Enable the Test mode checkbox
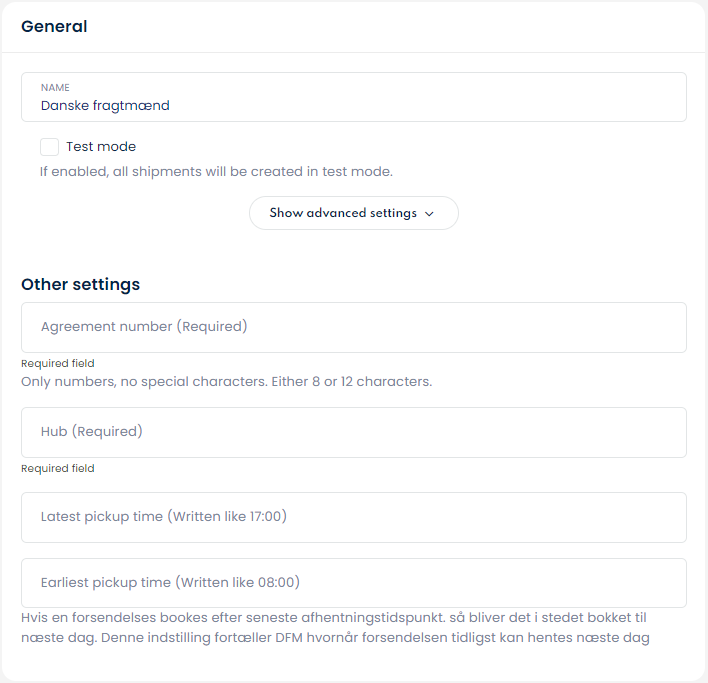The image size is (708, 683). pyautogui.click(x=49, y=147)
